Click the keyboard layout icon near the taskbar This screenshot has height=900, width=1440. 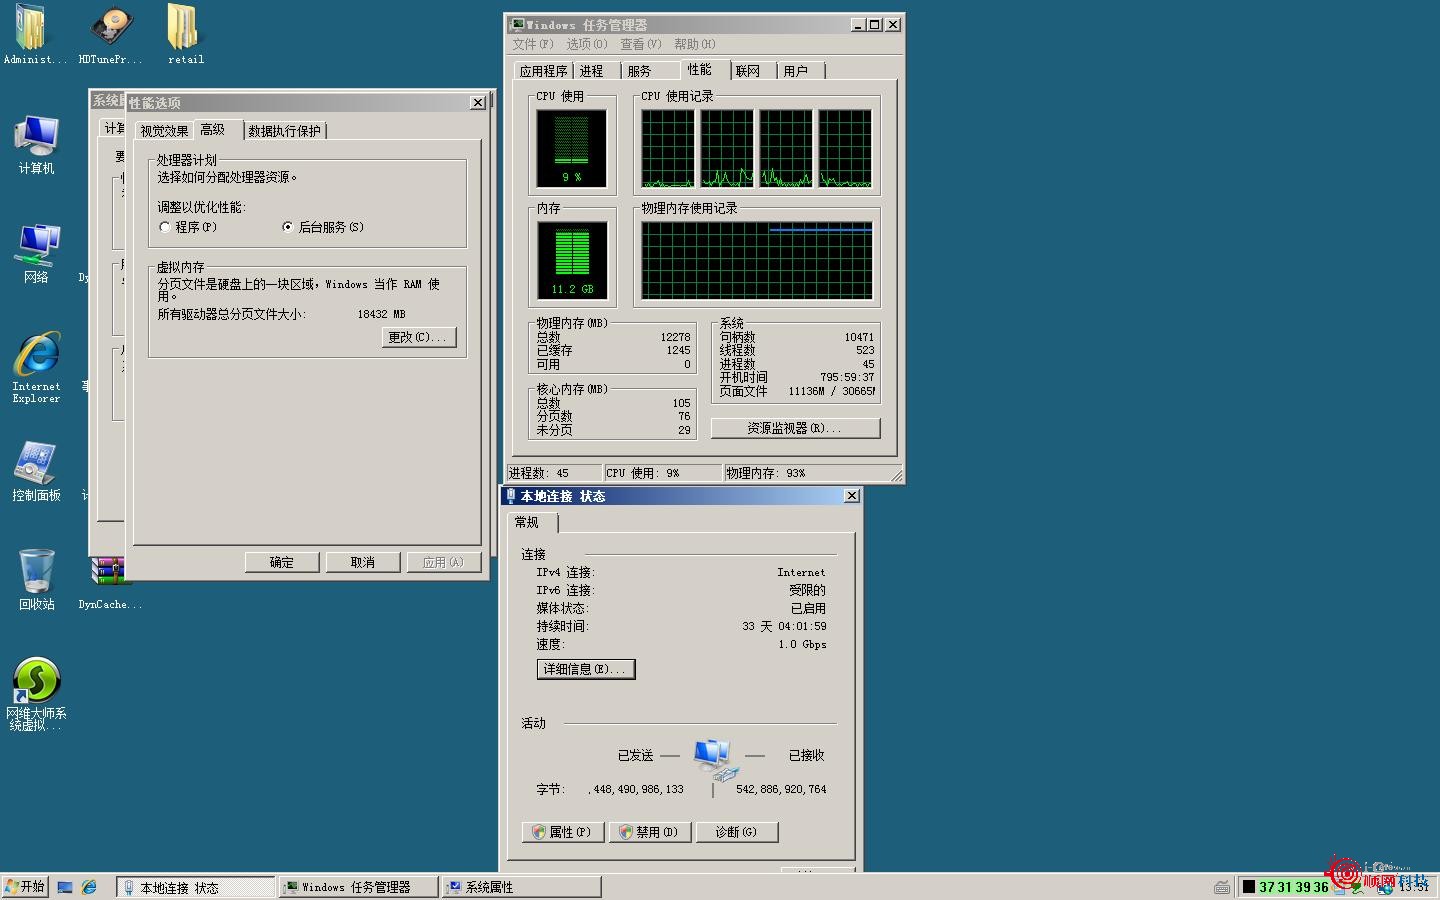1222,886
